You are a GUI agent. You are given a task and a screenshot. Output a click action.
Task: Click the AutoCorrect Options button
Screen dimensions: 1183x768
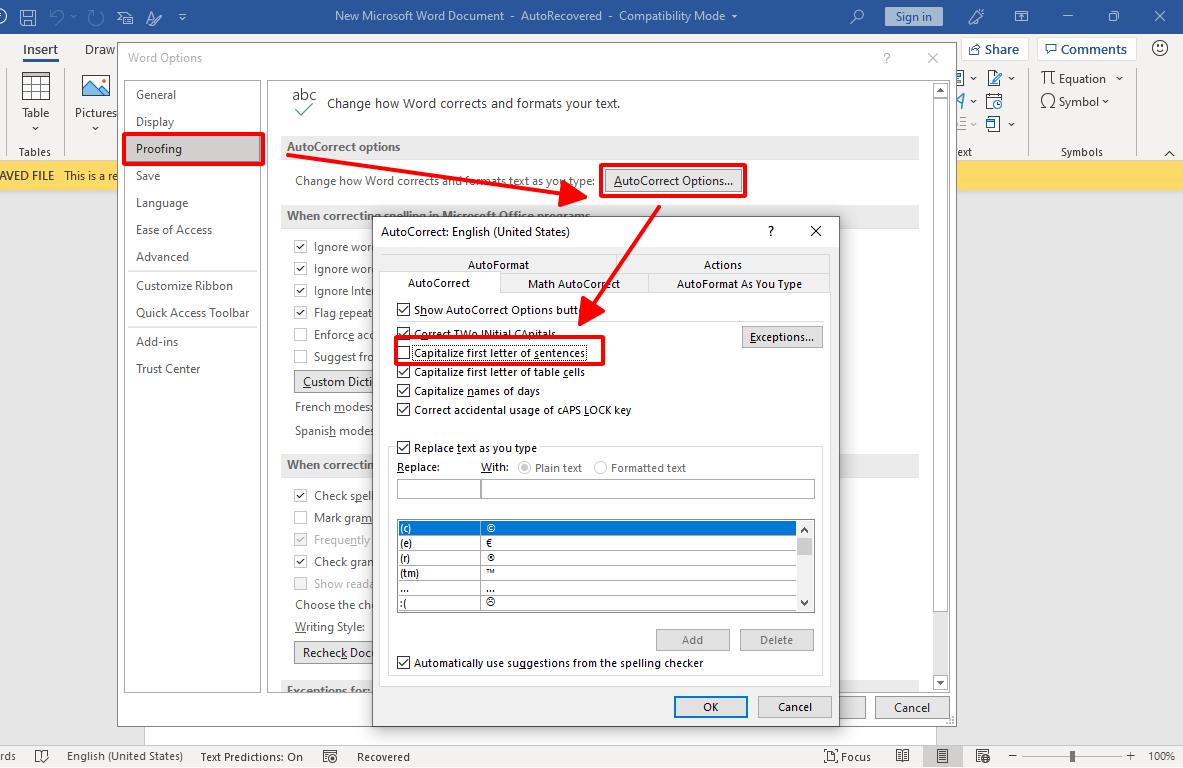(673, 181)
